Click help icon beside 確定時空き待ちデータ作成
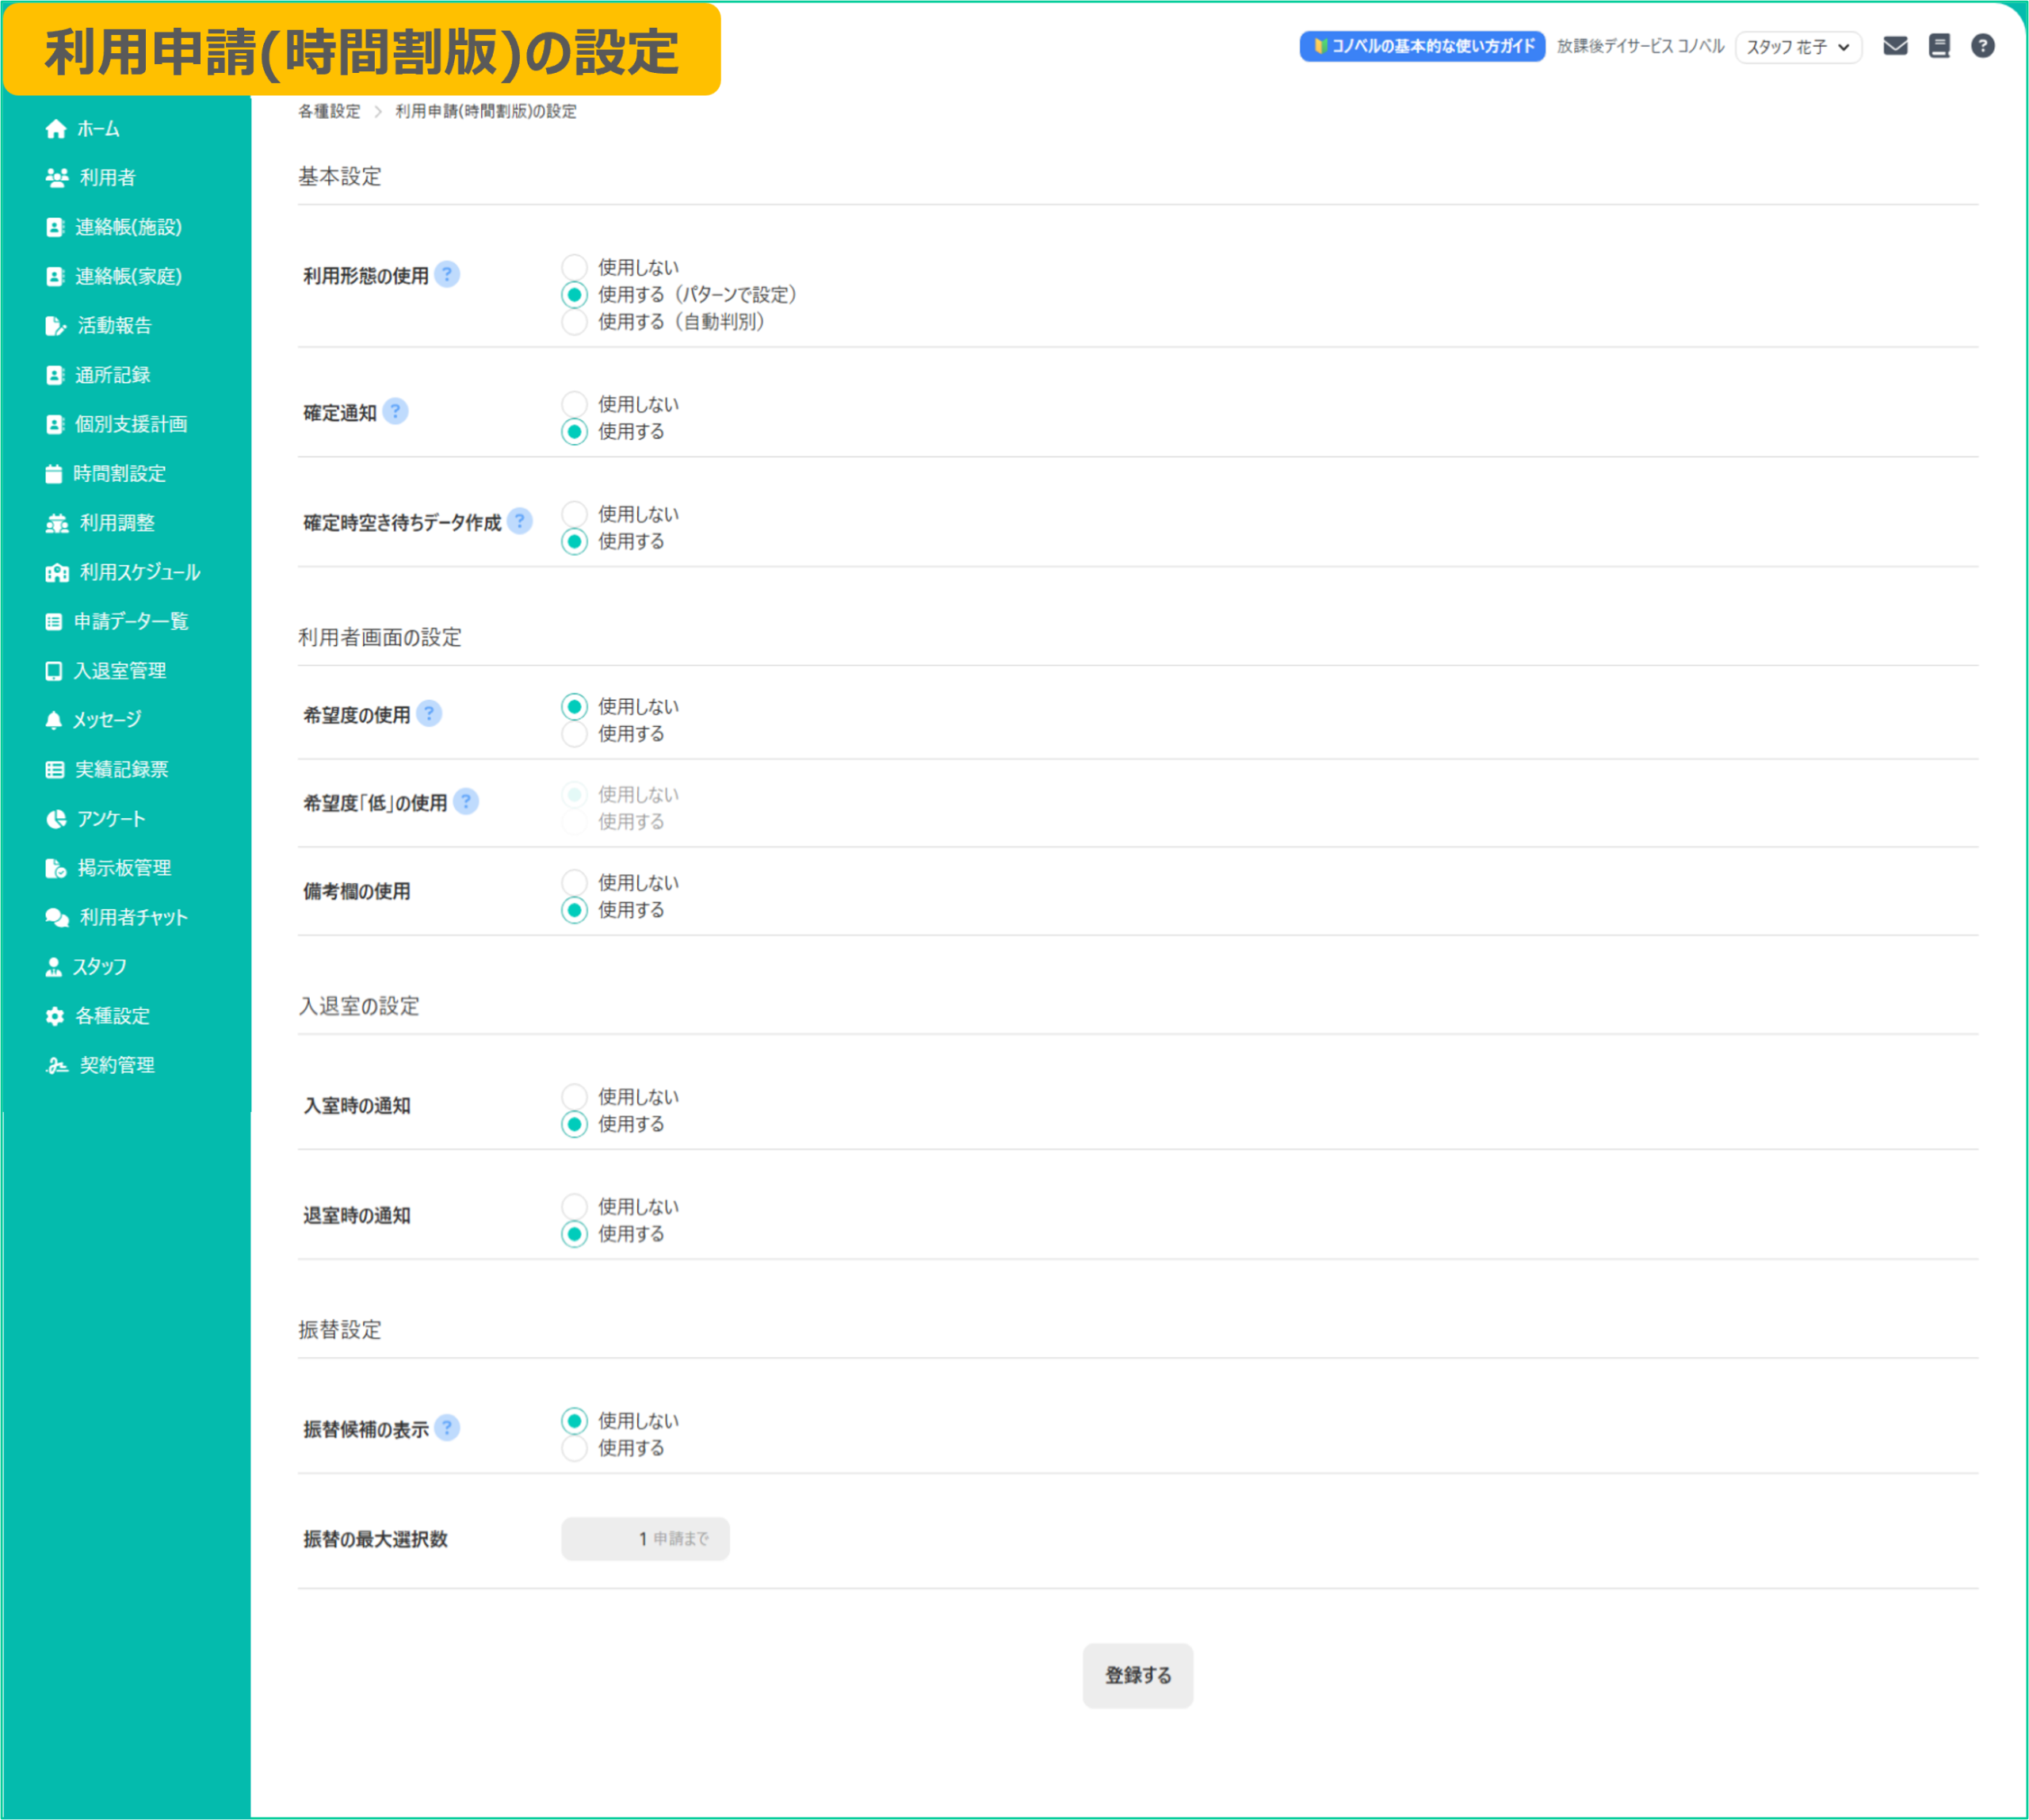The width and height of the screenshot is (2029, 1820). [x=519, y=521]
